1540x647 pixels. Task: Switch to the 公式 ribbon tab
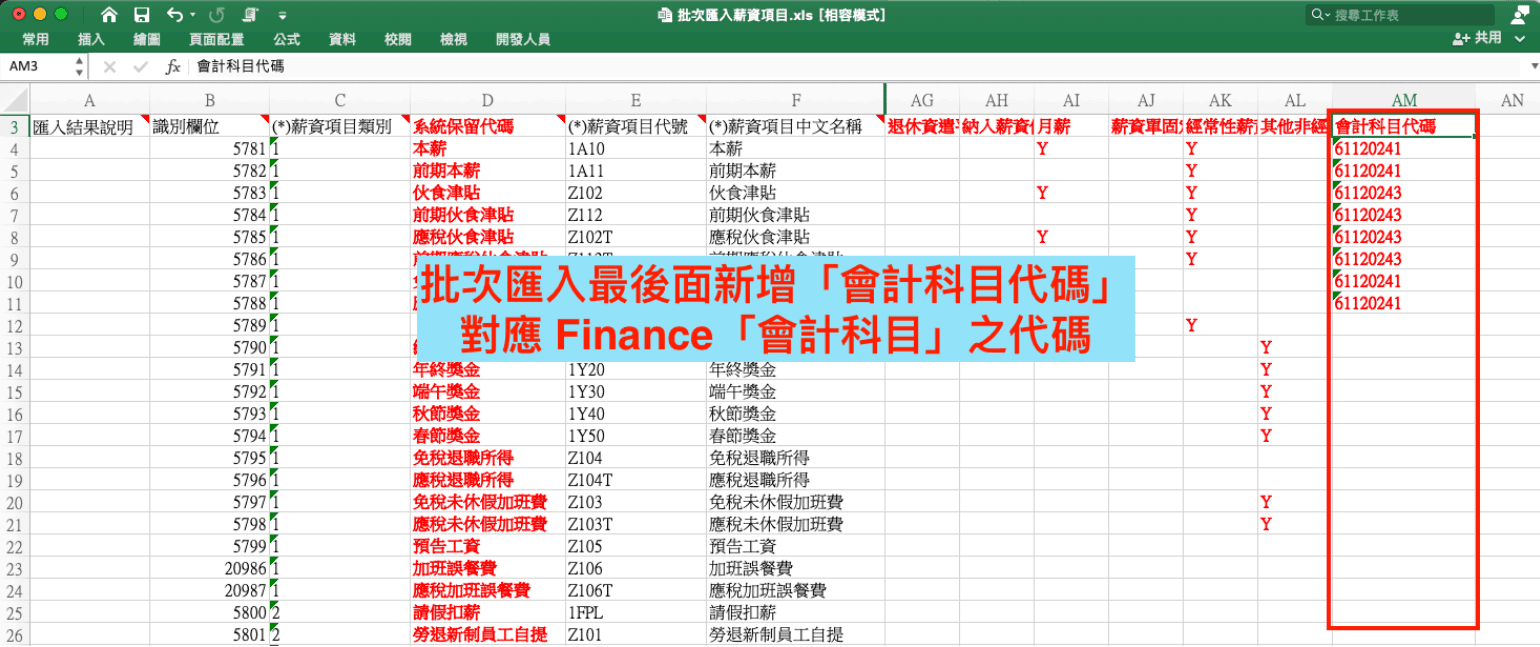286,39
